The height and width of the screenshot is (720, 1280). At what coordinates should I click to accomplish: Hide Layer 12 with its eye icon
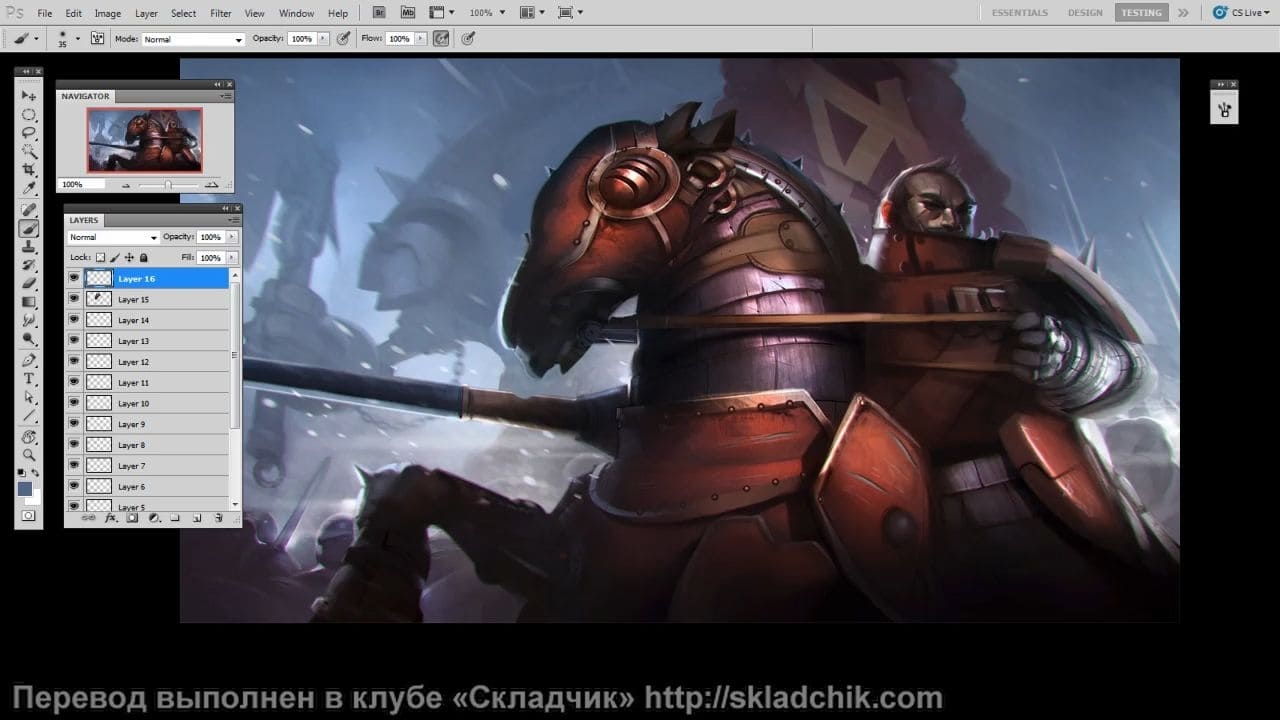74,362
